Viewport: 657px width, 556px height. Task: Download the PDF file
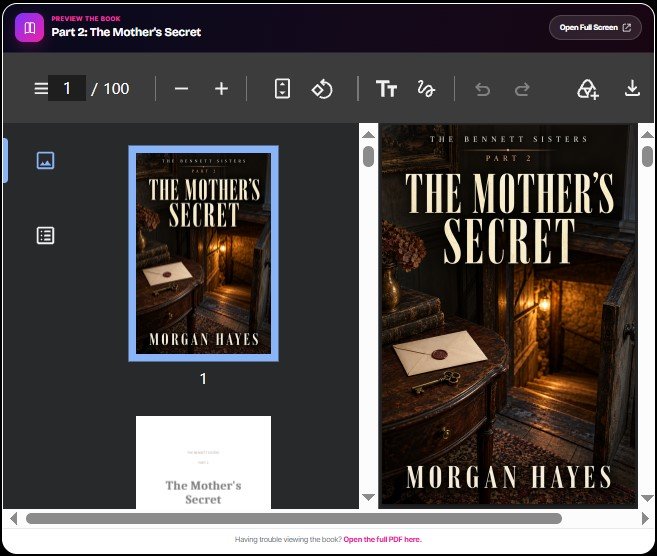(x=632, y=88)
